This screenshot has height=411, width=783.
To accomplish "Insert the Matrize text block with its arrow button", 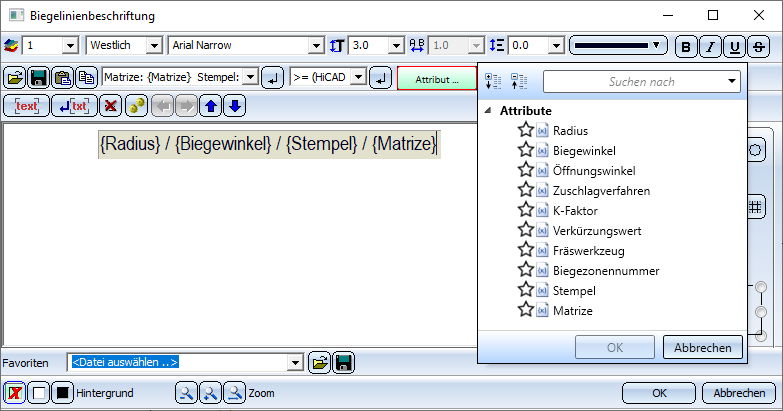I will [272, 78].
